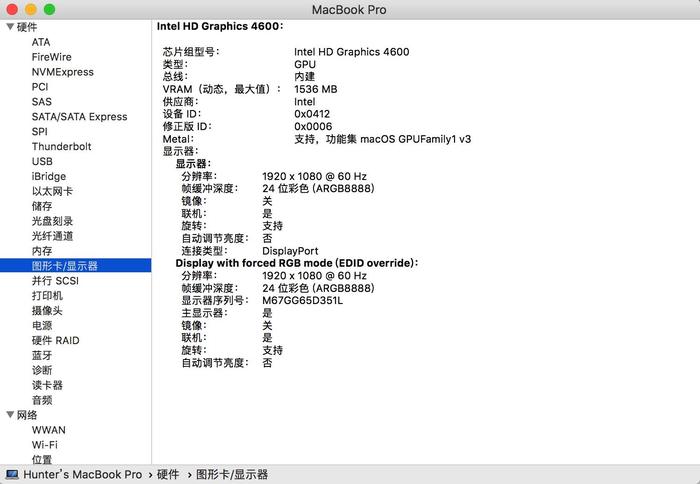The height and width of the screenshot is (484, 700).
Task: Select ATA in the sidebar
Action: (x=41, y=42)
